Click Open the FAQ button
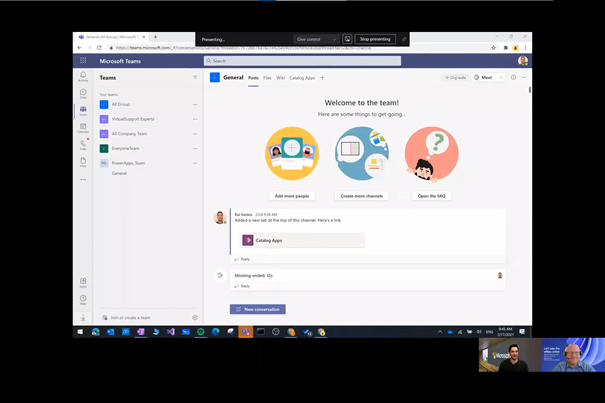 click(431, 196)
